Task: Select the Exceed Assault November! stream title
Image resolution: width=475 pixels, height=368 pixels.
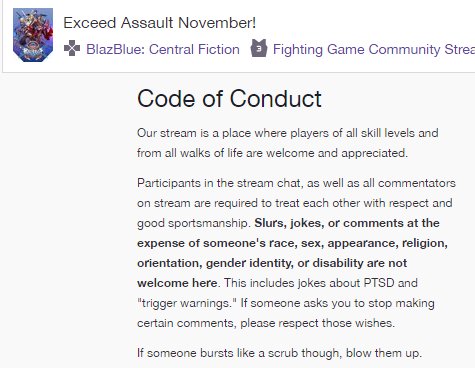Action: pyautogui.click(x=160, y=23)
